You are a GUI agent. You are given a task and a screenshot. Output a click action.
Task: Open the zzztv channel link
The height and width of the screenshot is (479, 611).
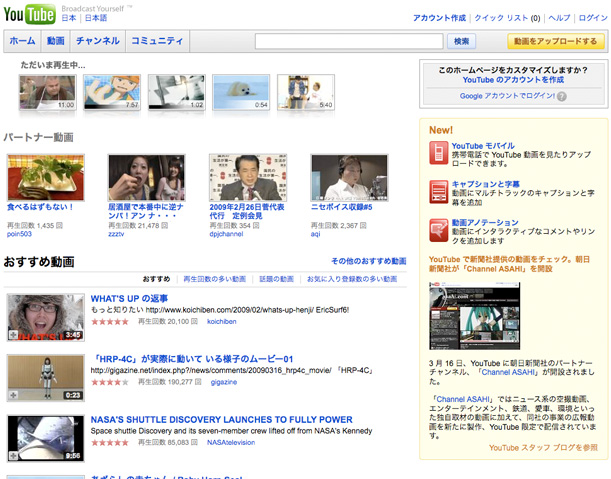(x=116, y=234)
